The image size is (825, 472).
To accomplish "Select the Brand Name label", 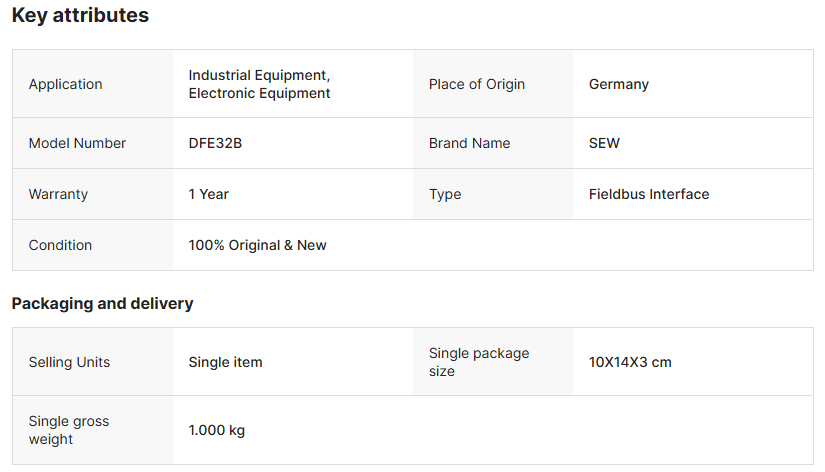I will pyautogui.click(x=469, y=143).
